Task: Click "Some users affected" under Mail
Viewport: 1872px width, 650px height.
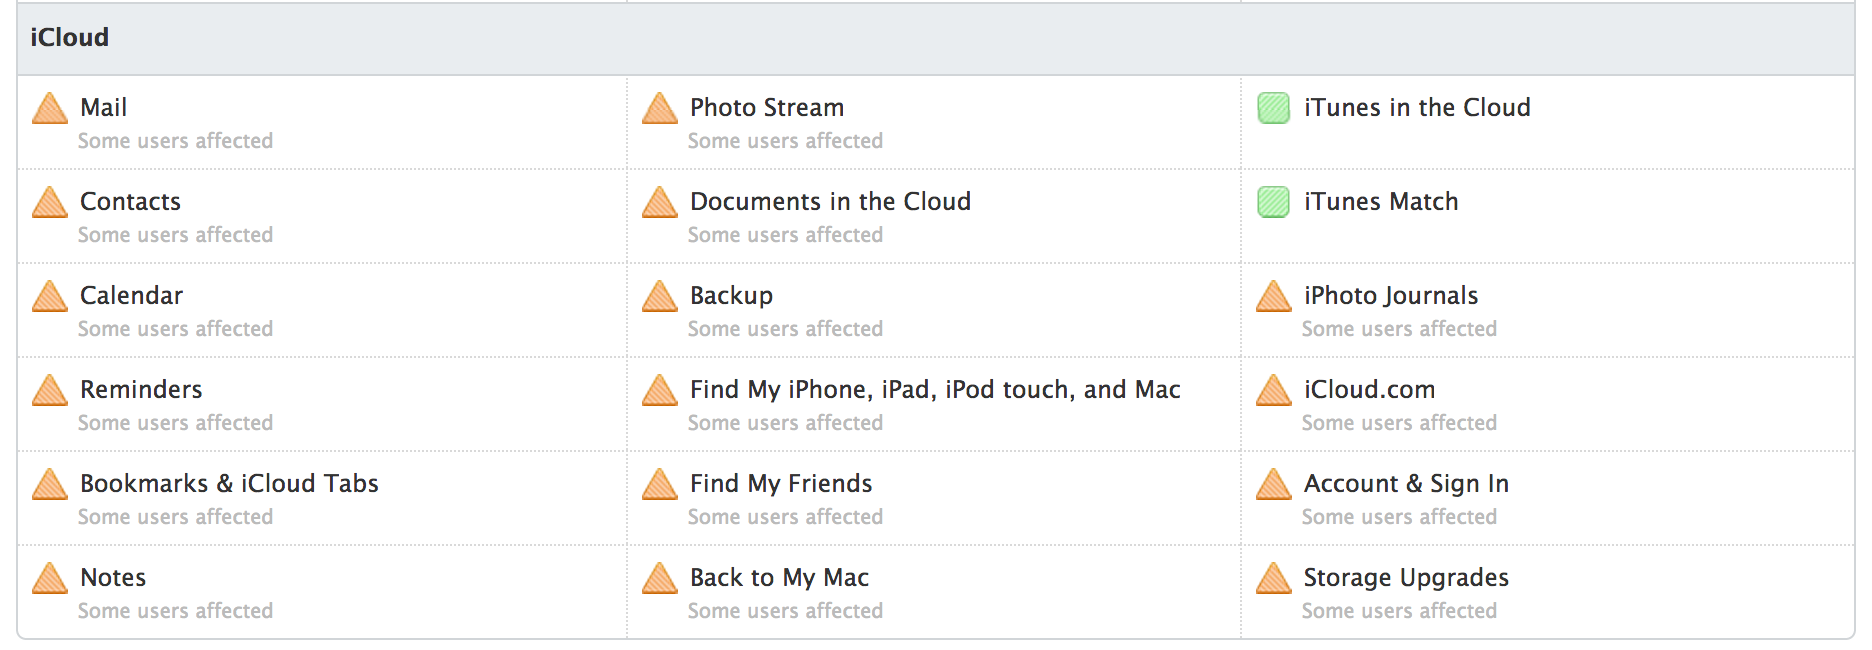Action: 175,141
